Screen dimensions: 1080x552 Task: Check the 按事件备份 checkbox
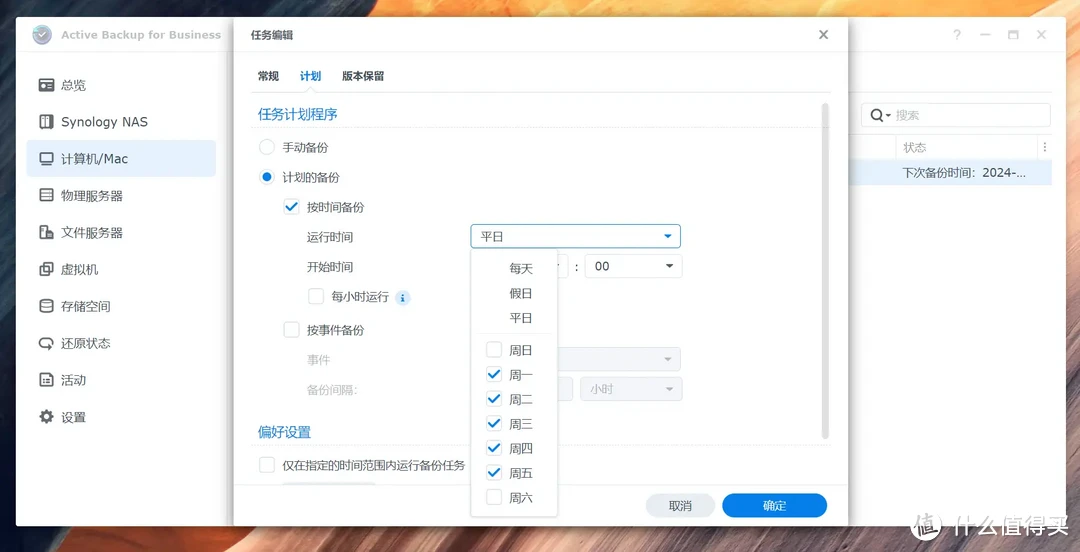(x=291, y=330)
